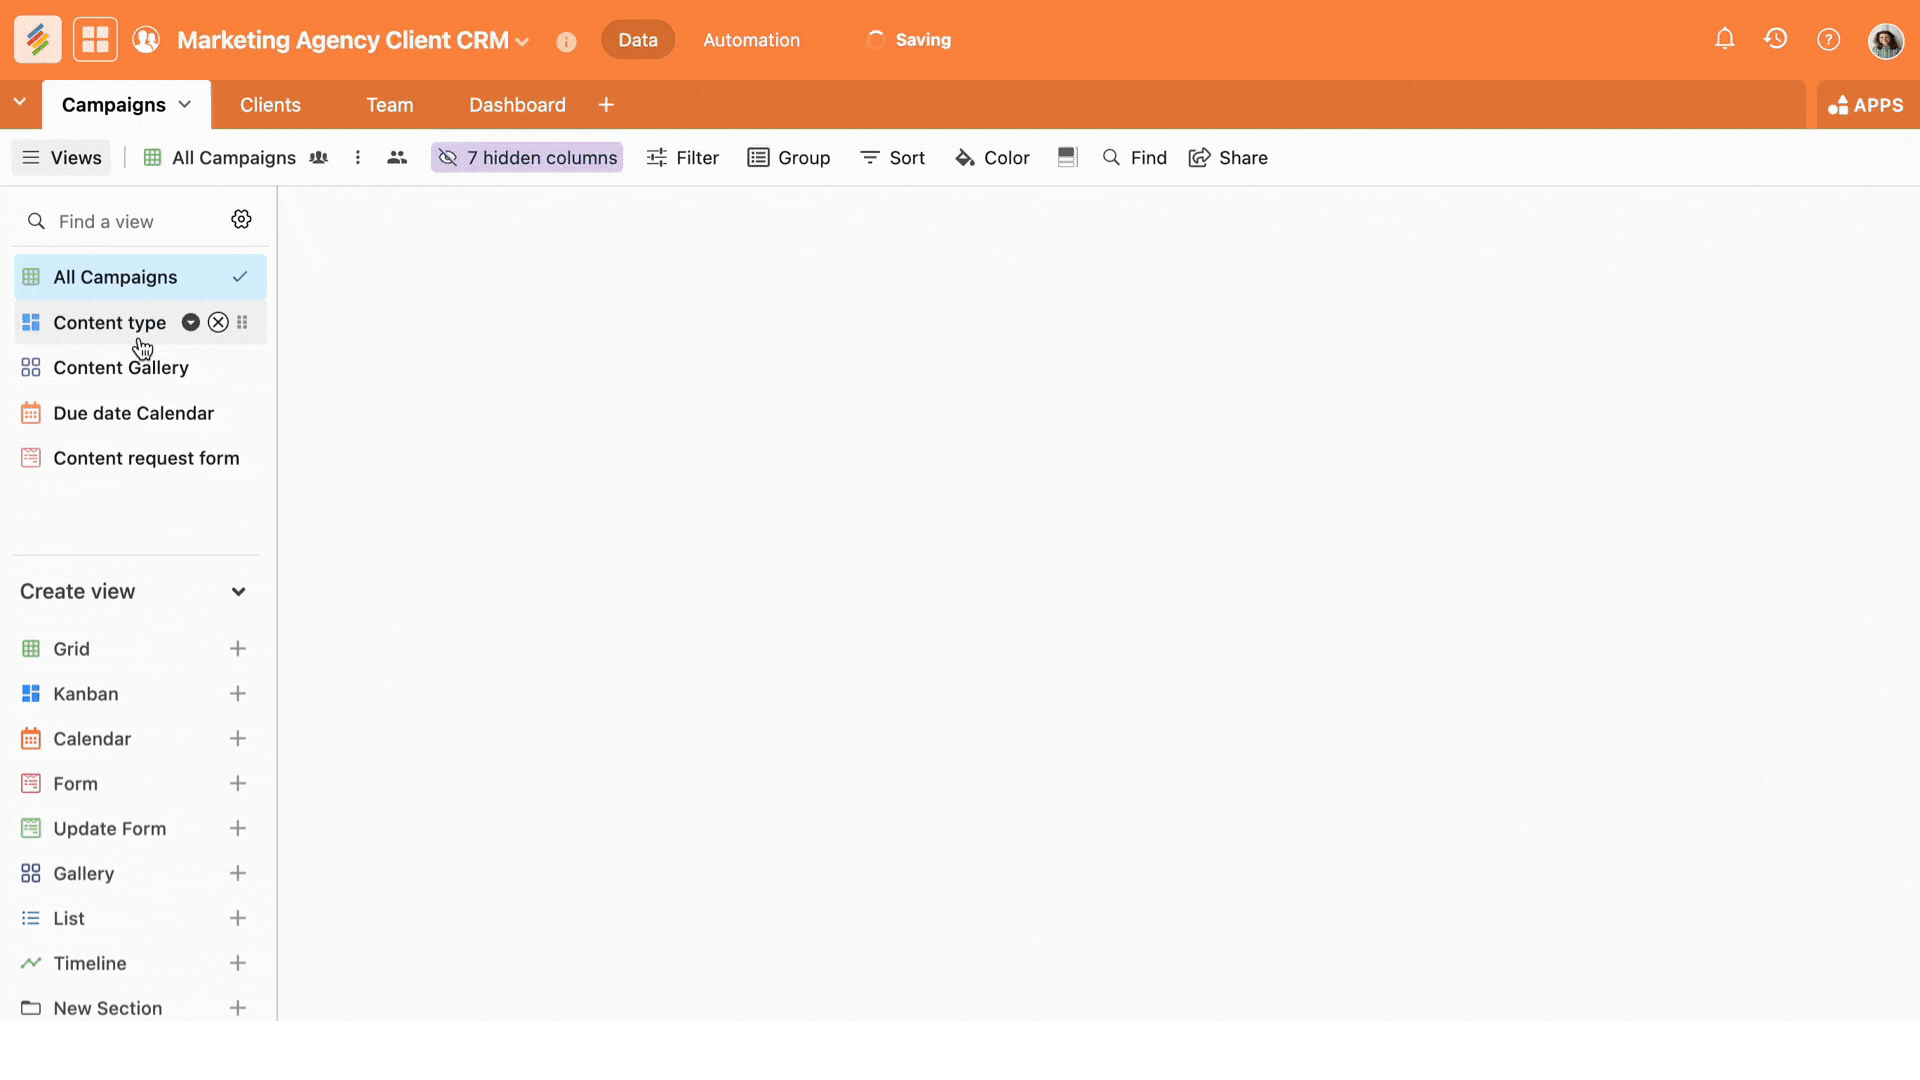
Task: Open the notifications bell icon
Action: pyautogui.click(x=1724, y=39)
